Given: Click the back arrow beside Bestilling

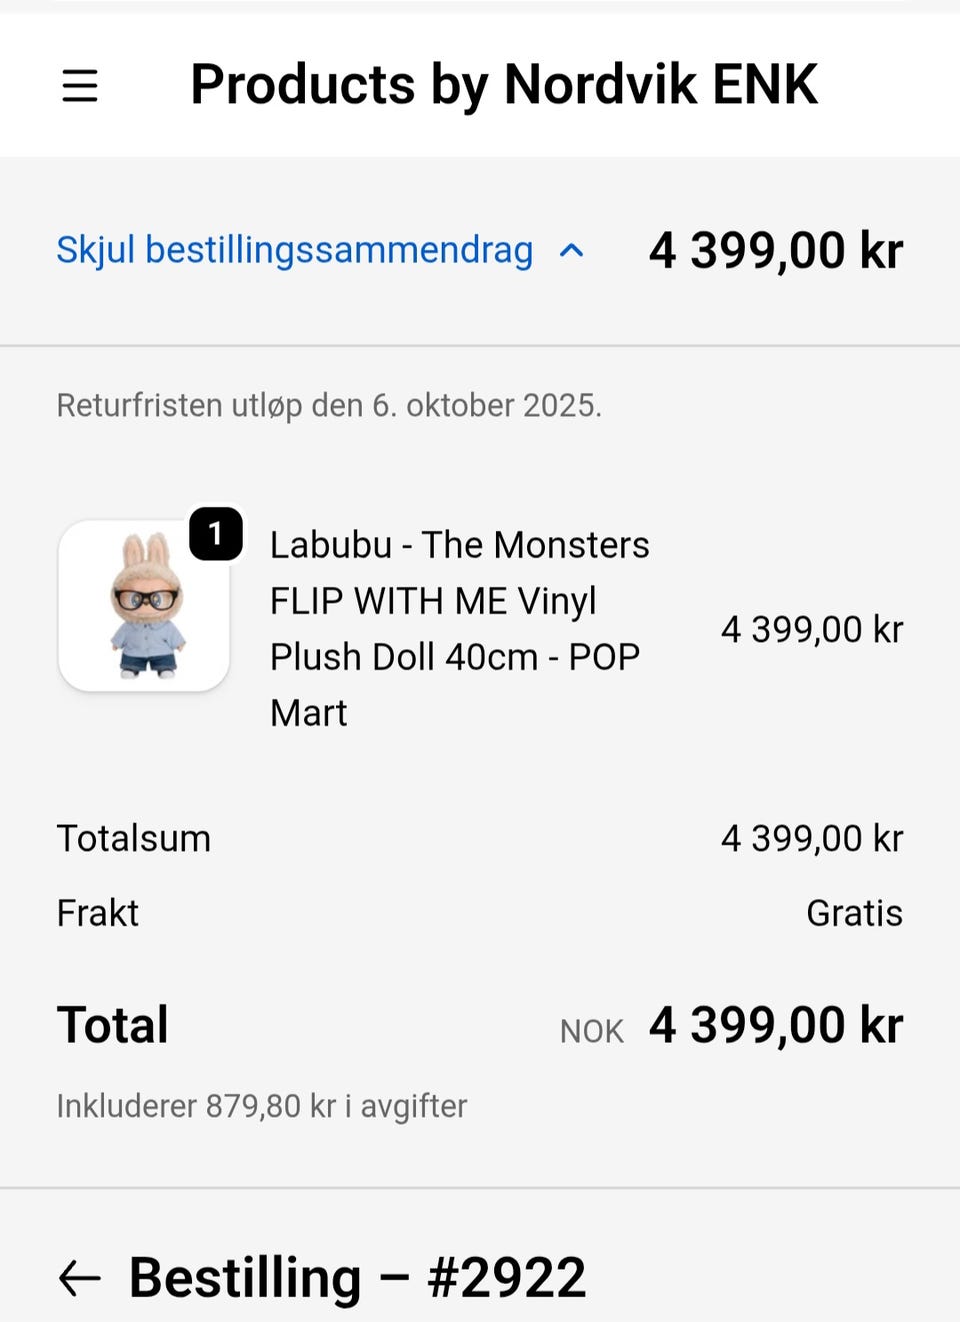Looking at the screenshot, I should point(80,1278).
